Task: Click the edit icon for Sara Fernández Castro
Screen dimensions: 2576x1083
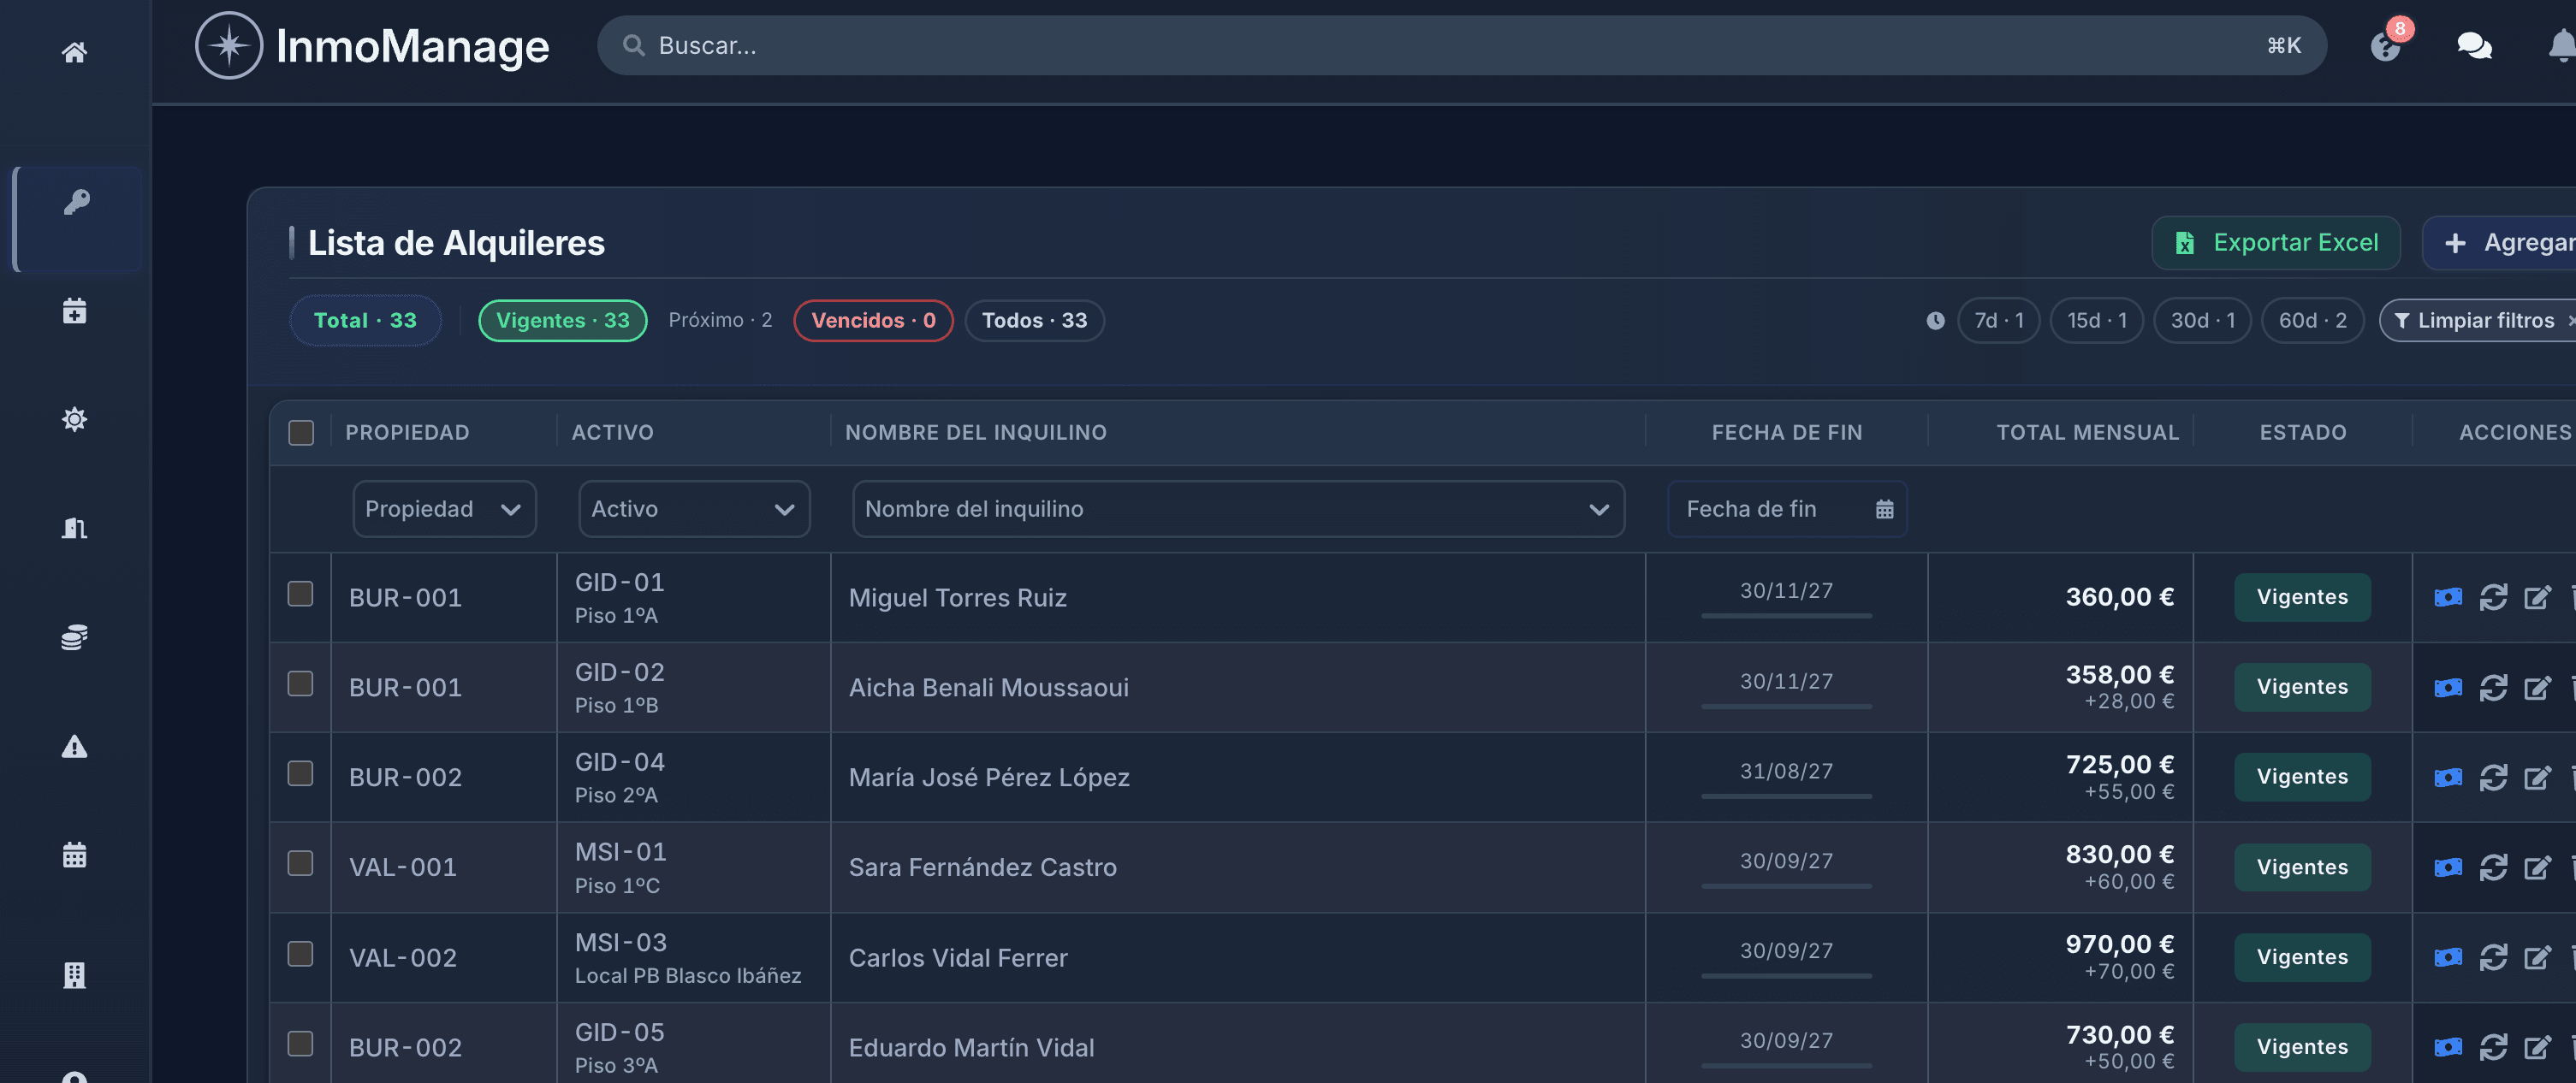Action: 2537,867
